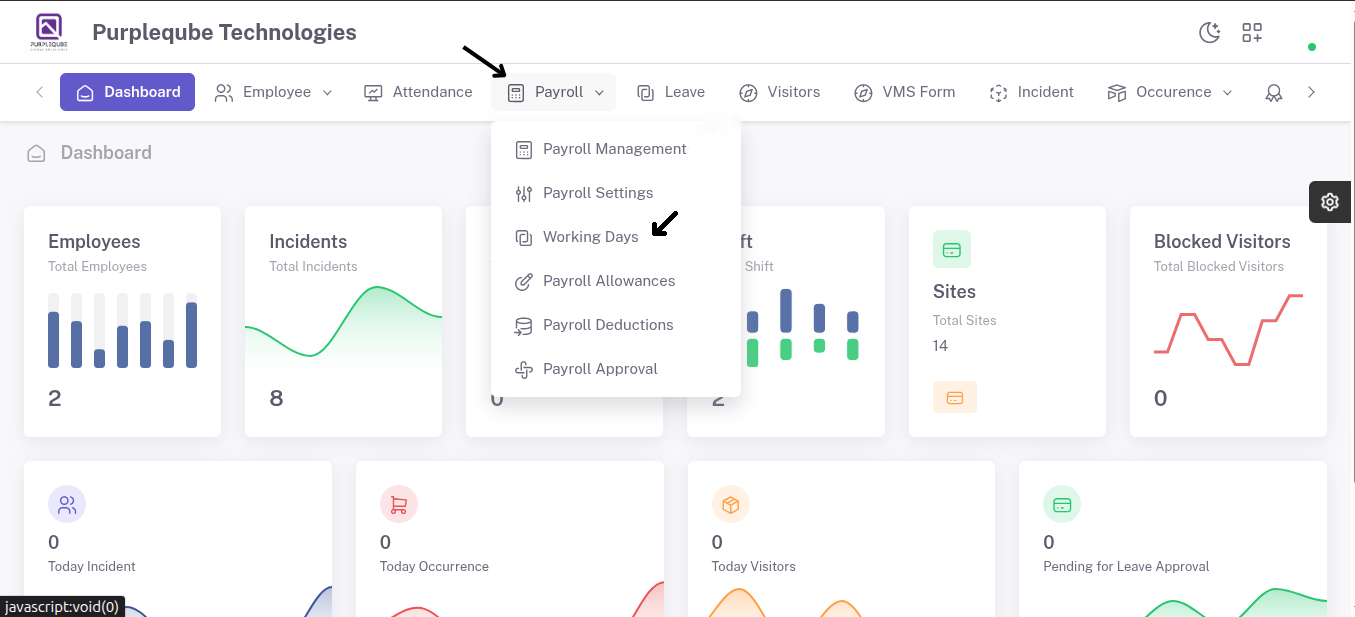
Task: Go to Dashboard tab
Action: pos(127,92)
